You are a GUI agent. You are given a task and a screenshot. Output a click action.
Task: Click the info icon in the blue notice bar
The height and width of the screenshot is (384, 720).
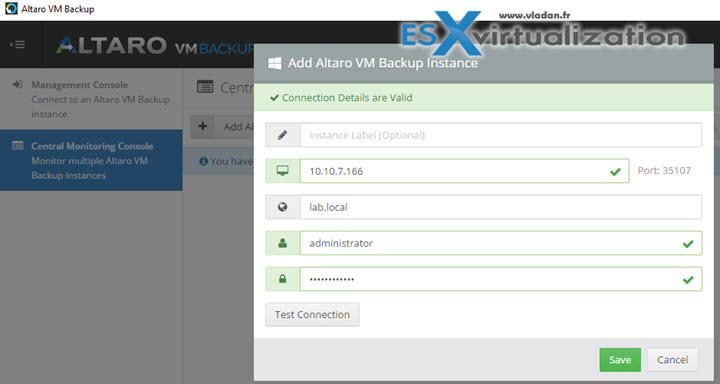(x=203, y=161)
